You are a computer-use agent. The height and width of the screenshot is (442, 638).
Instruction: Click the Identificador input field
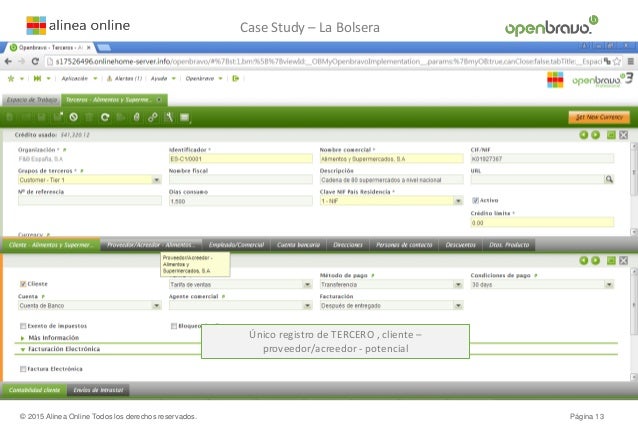[241, 159]
